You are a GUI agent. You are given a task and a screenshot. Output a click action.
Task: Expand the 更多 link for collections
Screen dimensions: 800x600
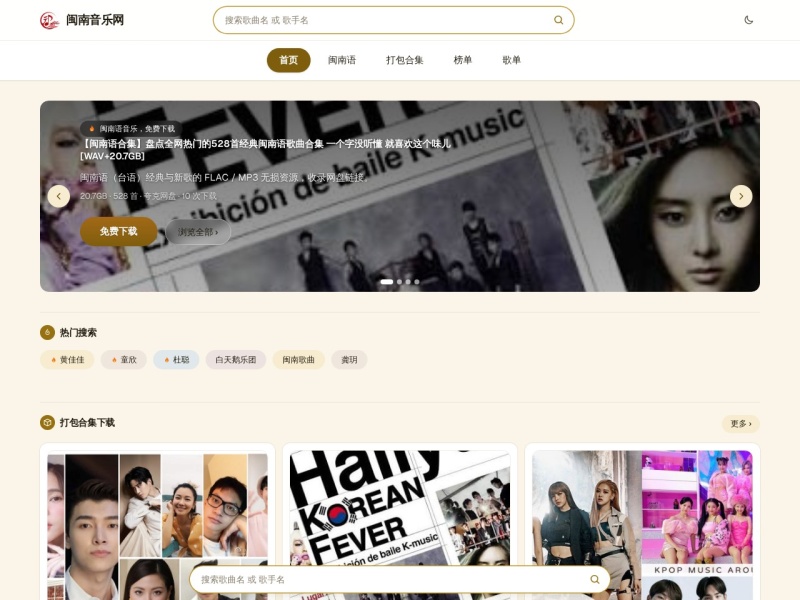(x=741, y=423)
